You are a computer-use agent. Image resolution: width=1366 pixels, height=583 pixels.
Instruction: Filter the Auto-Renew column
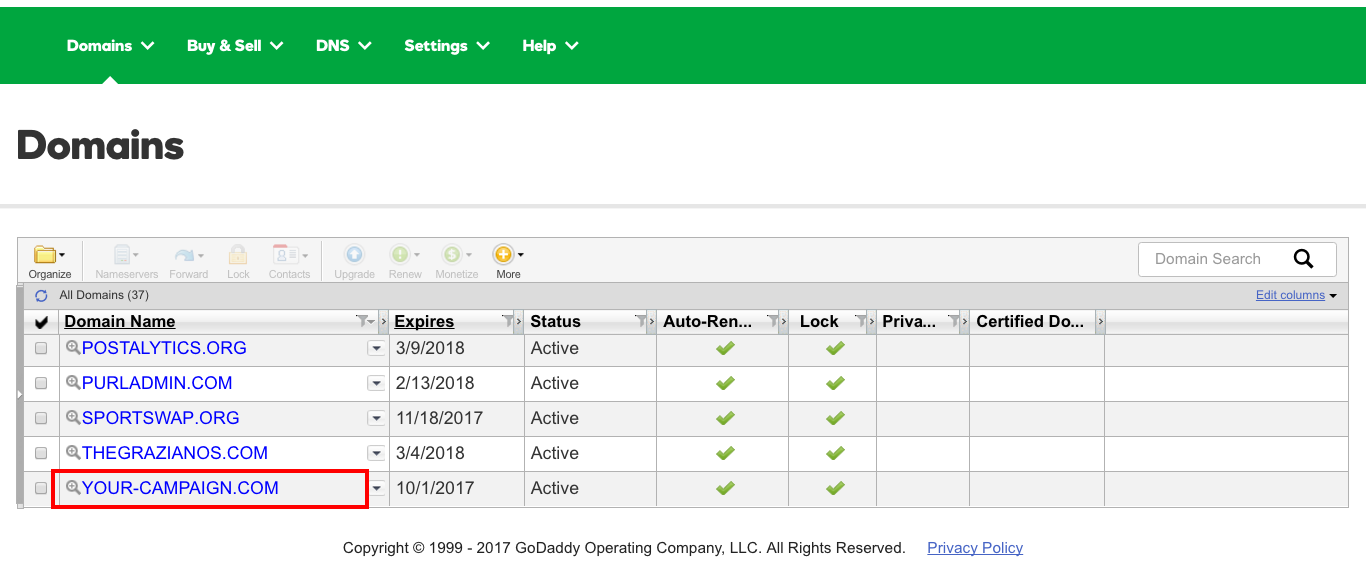(x=772, y=321)
